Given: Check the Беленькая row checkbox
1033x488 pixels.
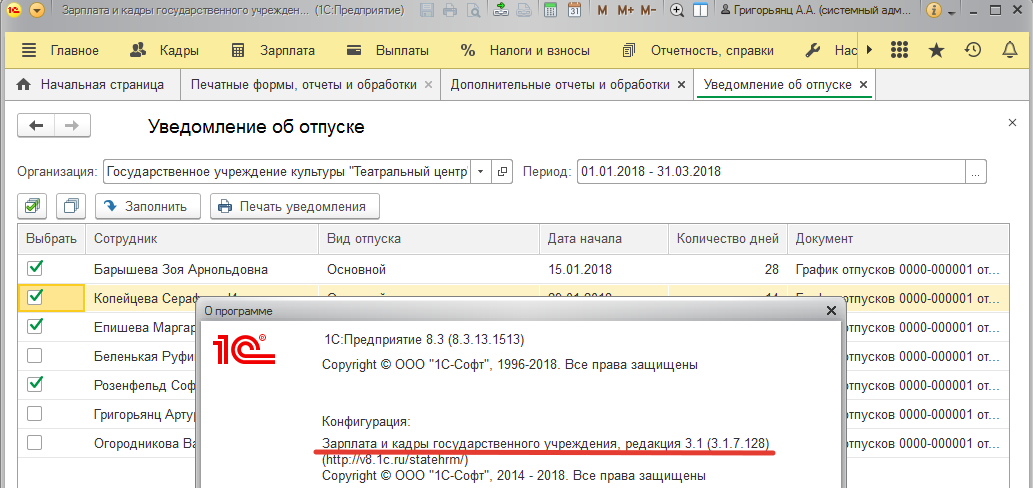Looking at the screenshot, I should tap(35, 356).
